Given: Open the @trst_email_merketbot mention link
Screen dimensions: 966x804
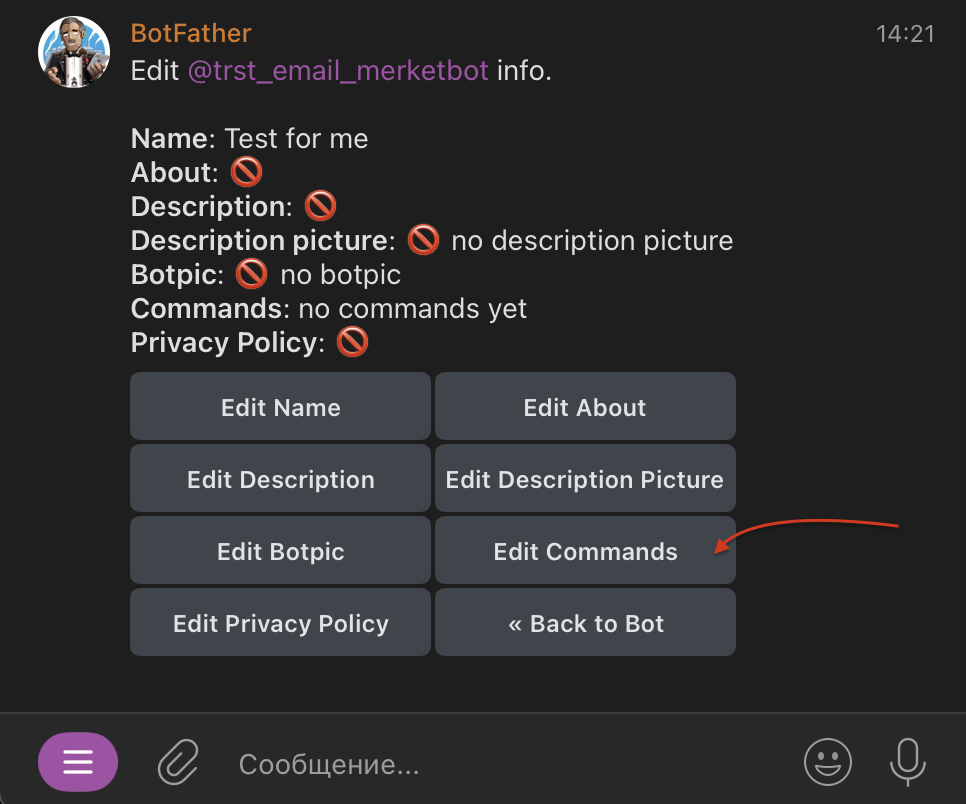Looking at the screenshot, I should pos(338,71).
